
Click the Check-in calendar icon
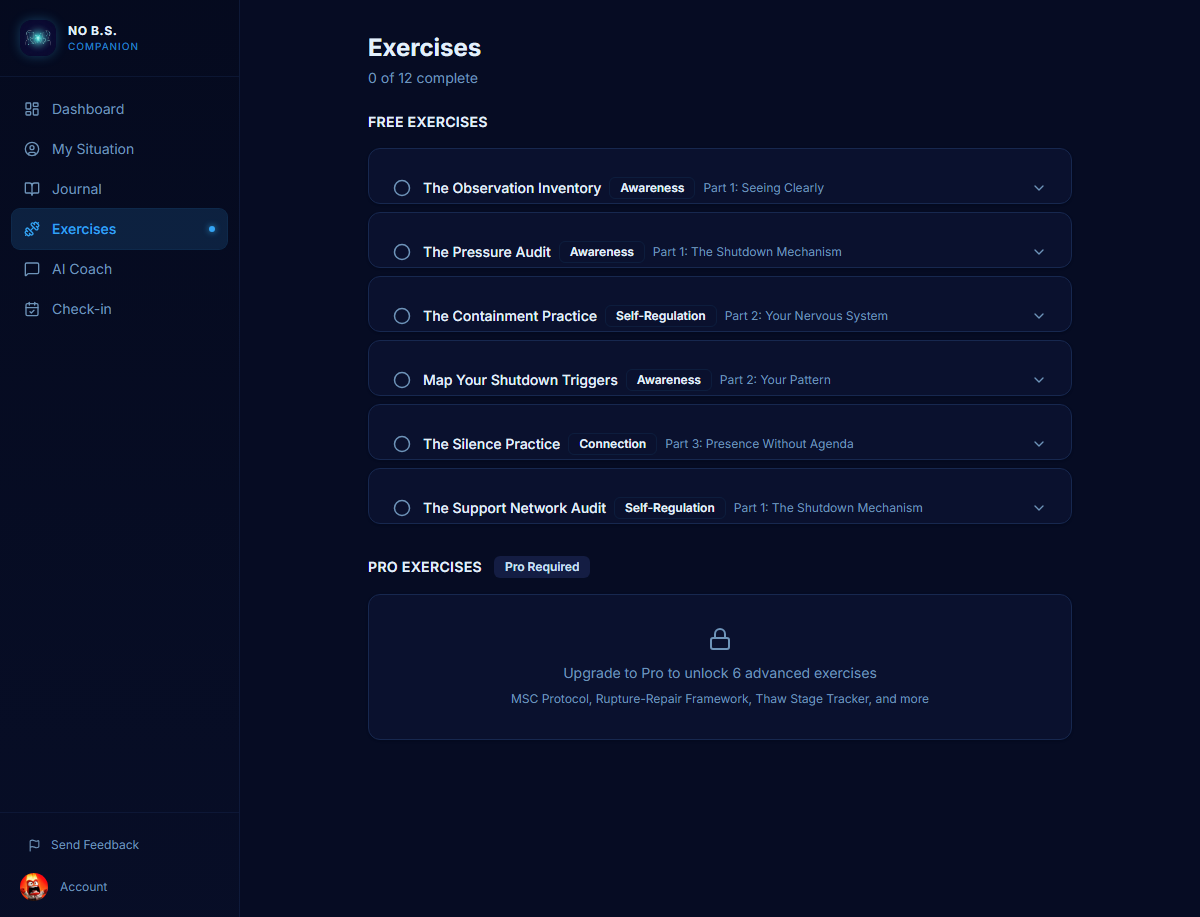(32, 309)
